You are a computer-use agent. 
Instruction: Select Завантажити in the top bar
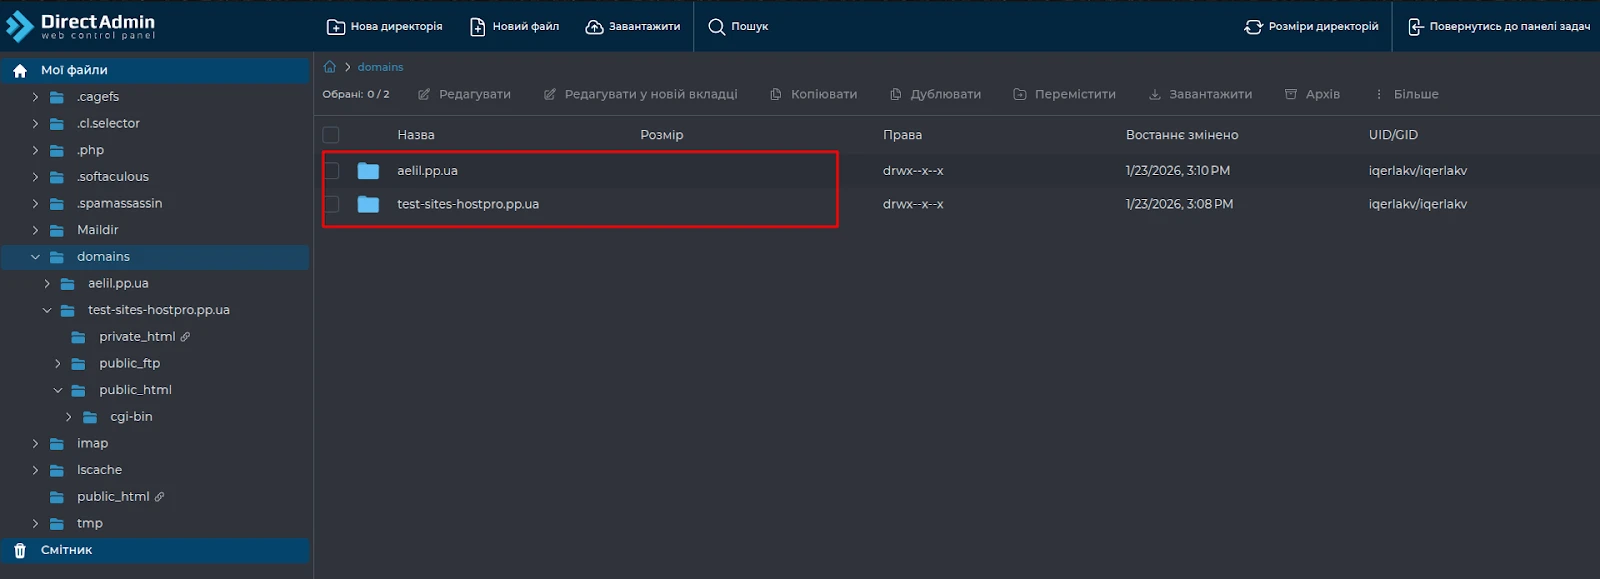click(x=633, y=27)
